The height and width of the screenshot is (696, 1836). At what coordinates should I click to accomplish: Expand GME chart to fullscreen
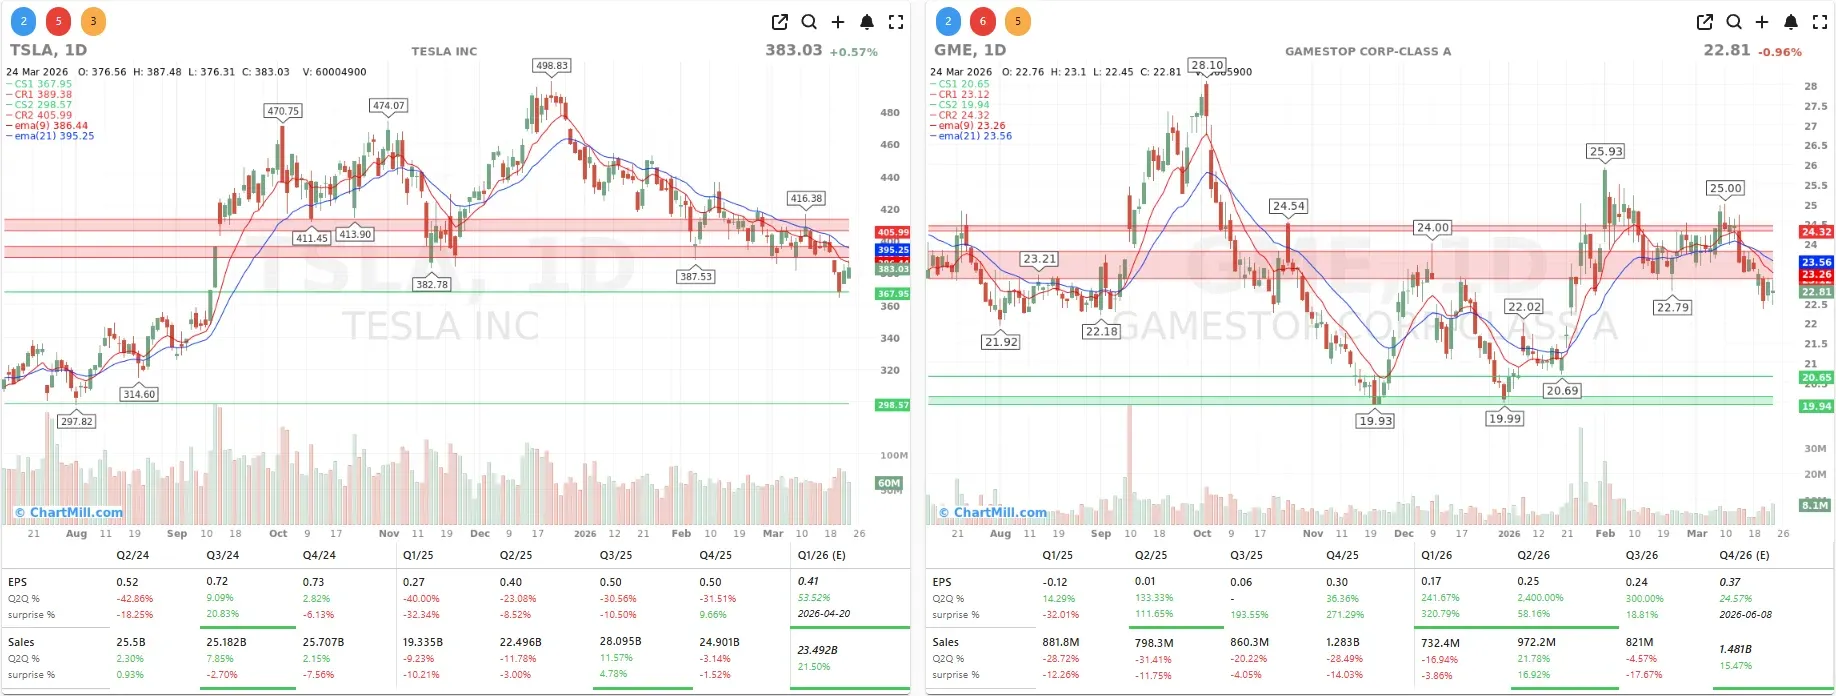tap(1820, 22)
